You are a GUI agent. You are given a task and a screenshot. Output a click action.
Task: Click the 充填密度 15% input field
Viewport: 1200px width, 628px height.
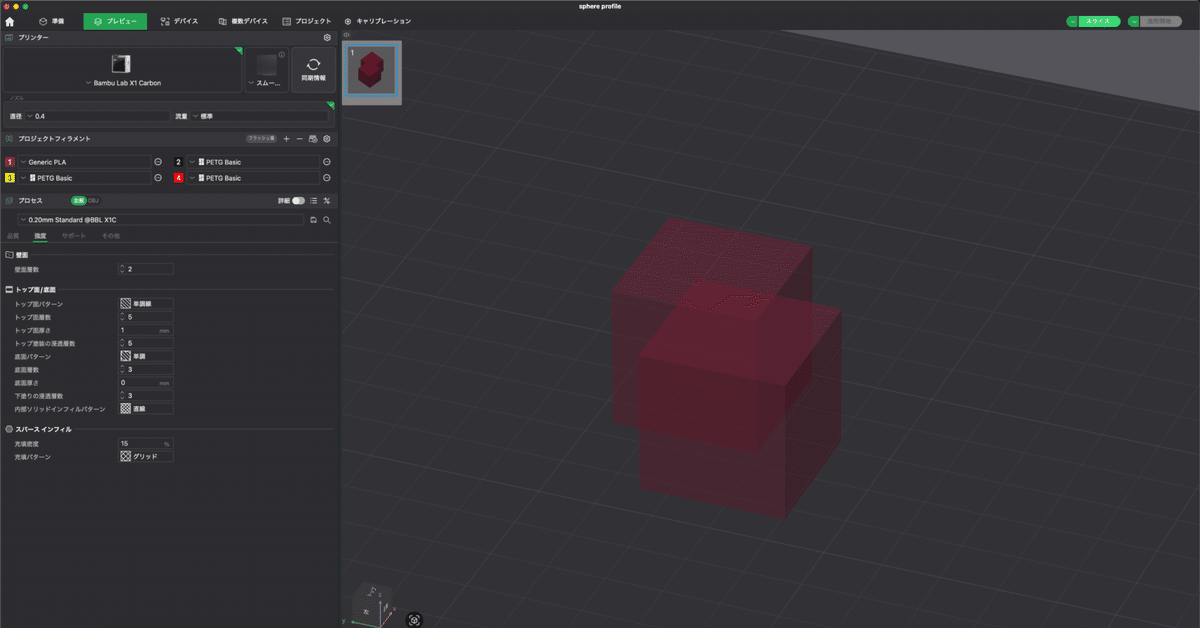[x=146, y=443]
